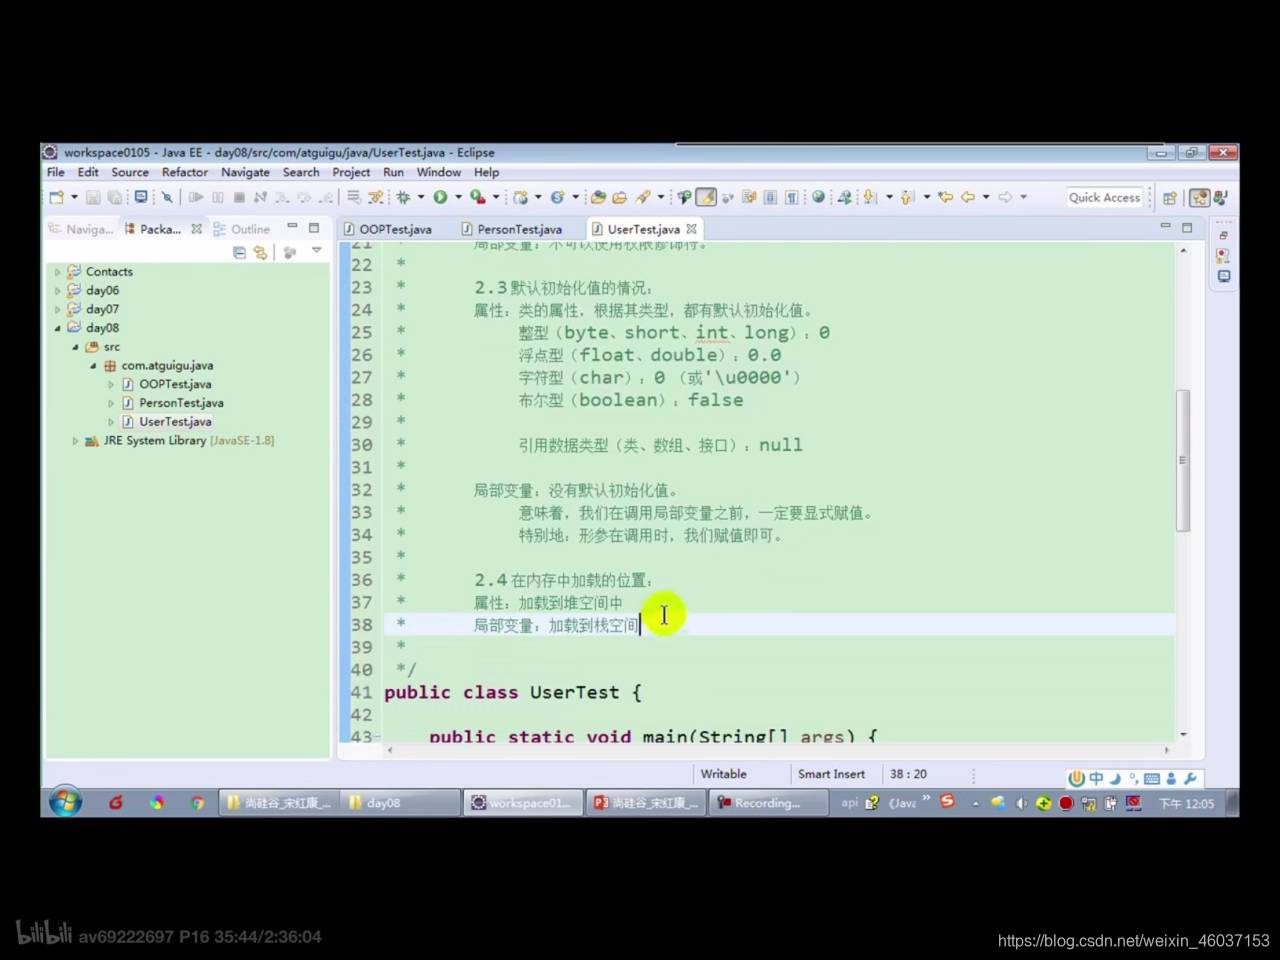
Task: Switch to OOPTest.java editor tab
Action: [x=395, y=229]
